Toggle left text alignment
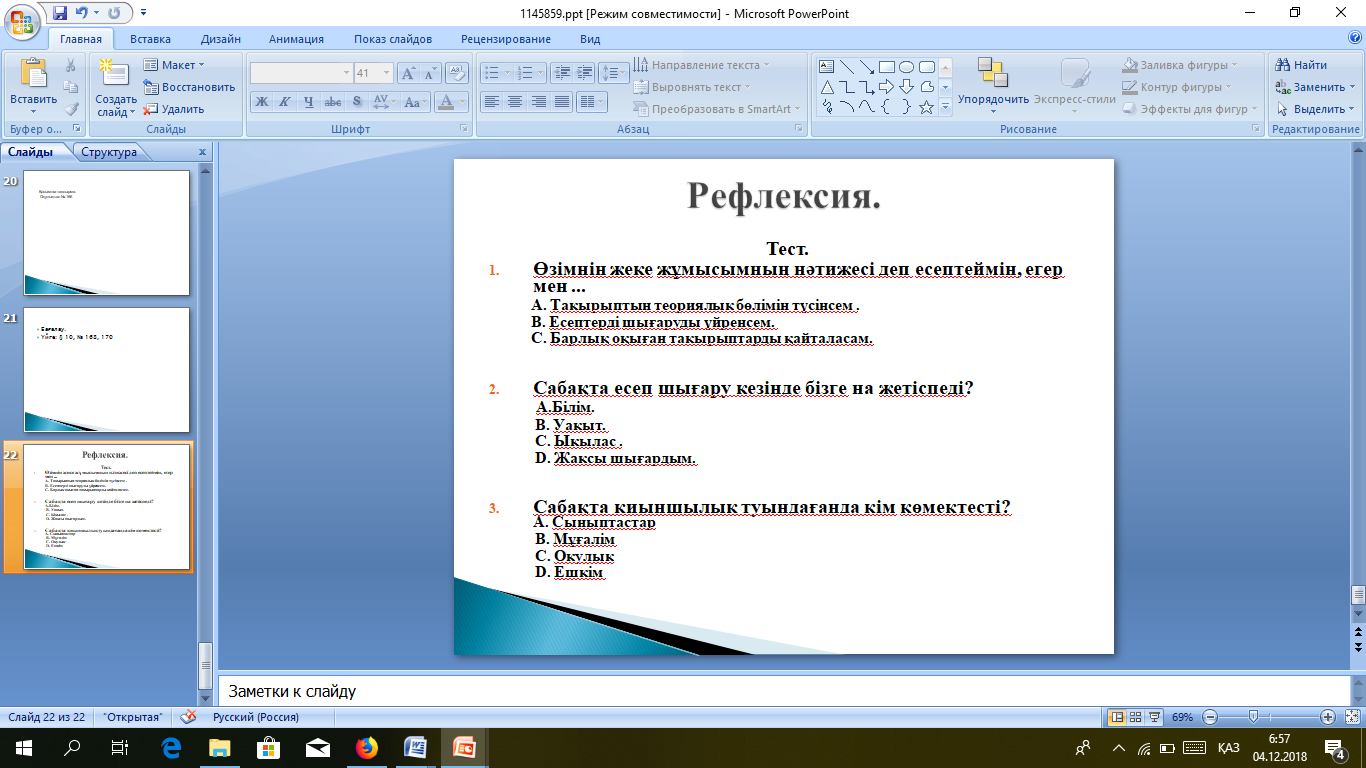 pyautogui.click(x=491, y=101)
